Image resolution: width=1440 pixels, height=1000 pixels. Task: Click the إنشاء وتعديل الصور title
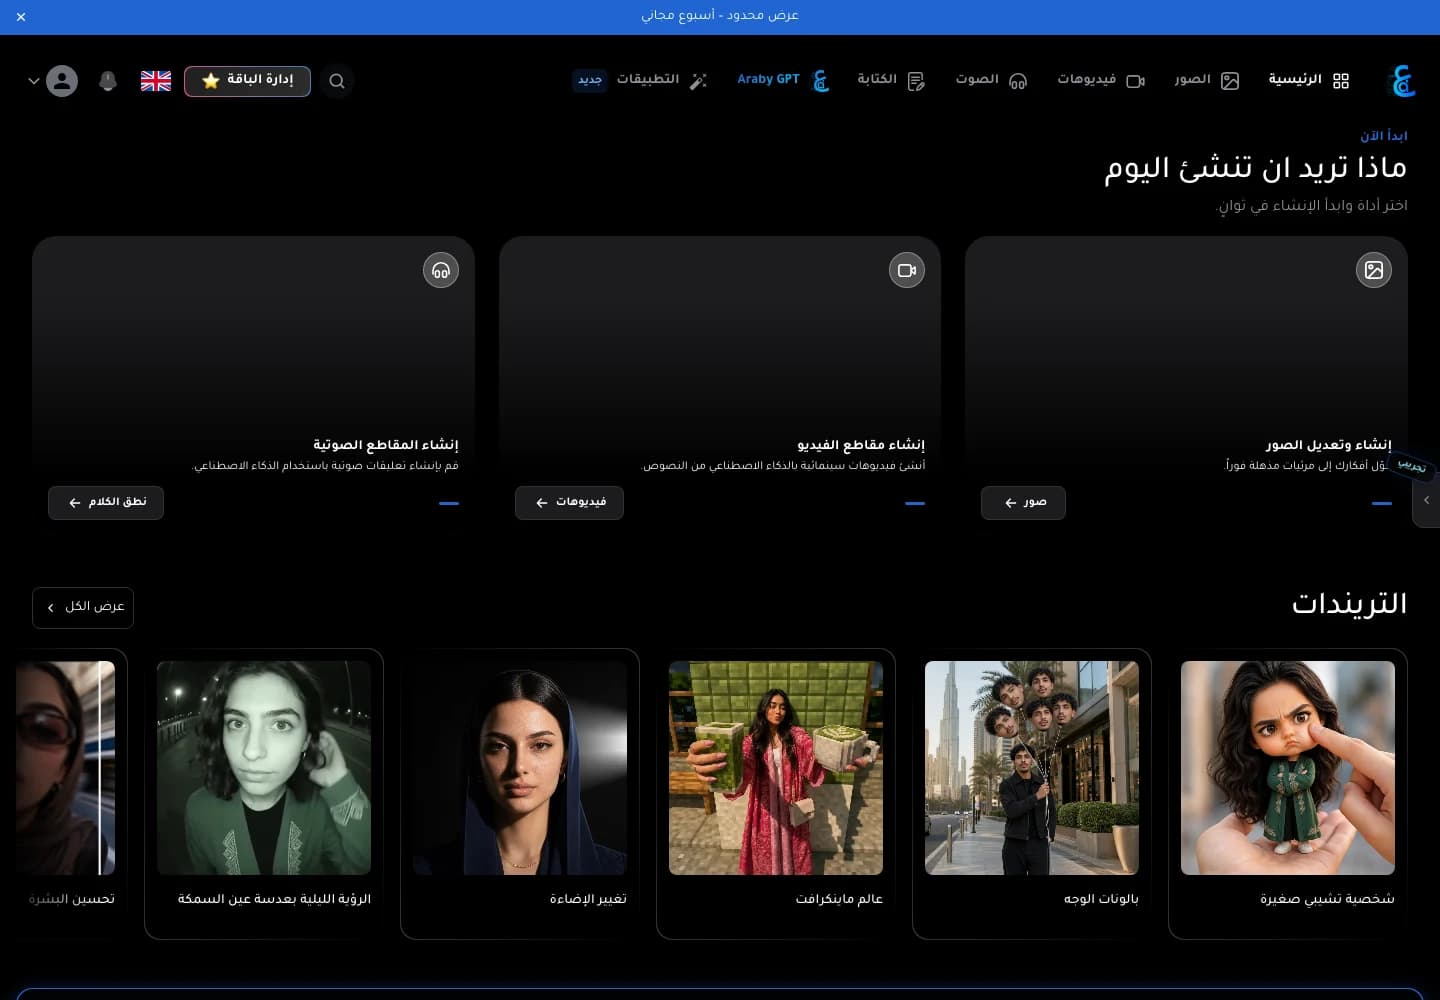[x=1328, y=445]
